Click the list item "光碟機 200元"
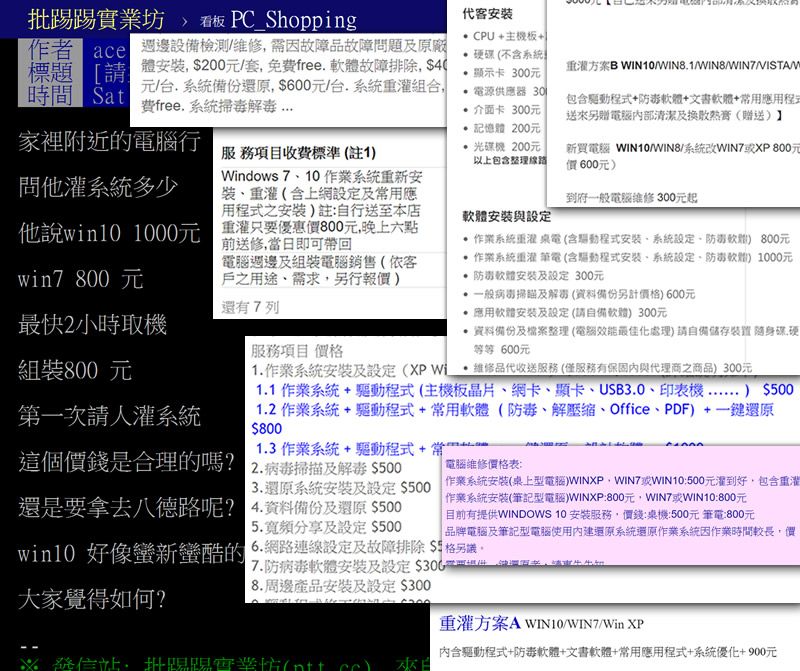The width and height of the screenshot is (800, 671). (507, 147)
